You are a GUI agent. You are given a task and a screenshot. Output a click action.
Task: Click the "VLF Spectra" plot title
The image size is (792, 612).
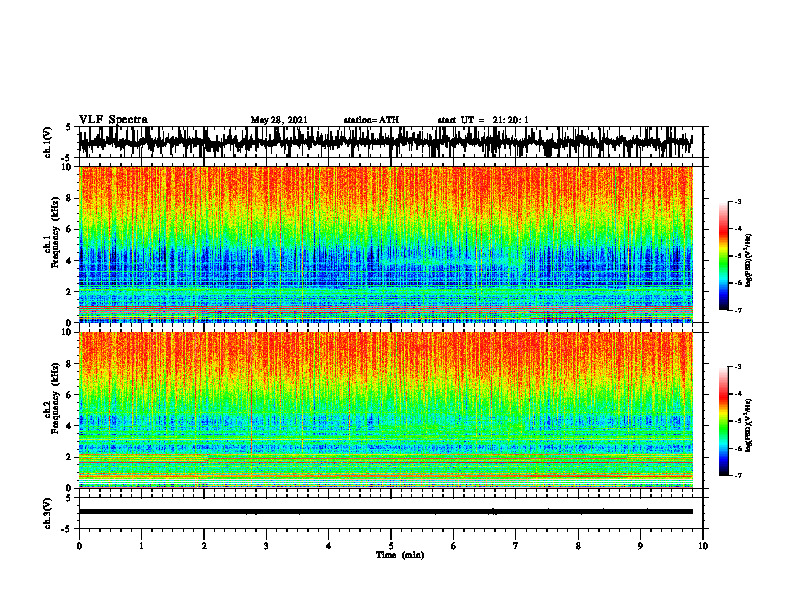coord(113,120)
